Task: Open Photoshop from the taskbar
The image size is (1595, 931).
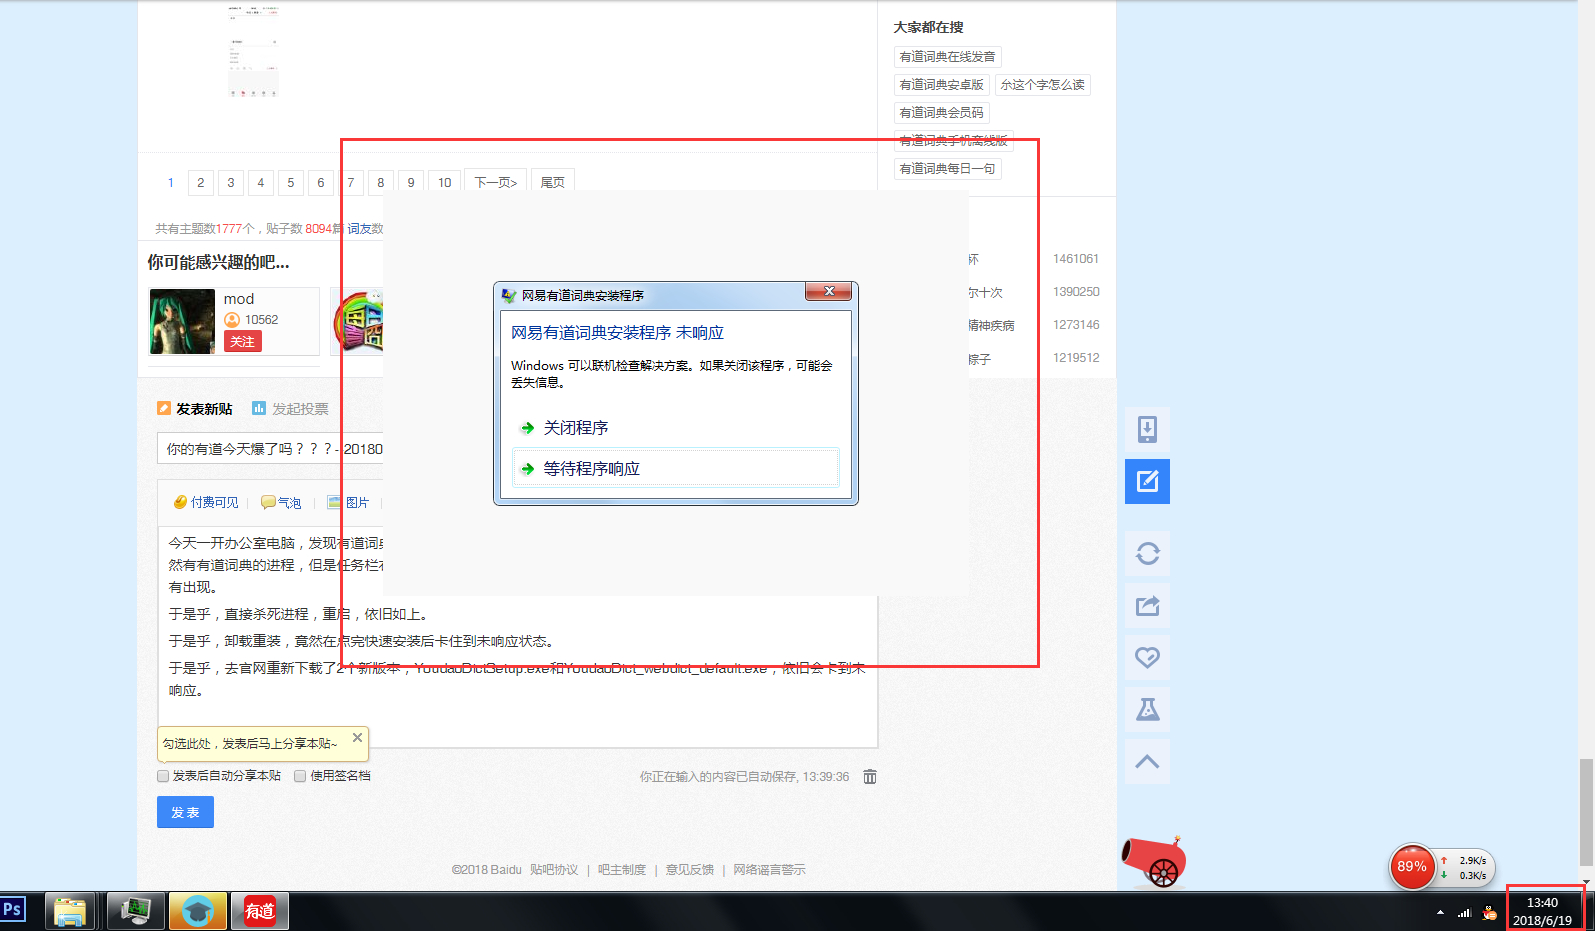Action: click(12, 910)
